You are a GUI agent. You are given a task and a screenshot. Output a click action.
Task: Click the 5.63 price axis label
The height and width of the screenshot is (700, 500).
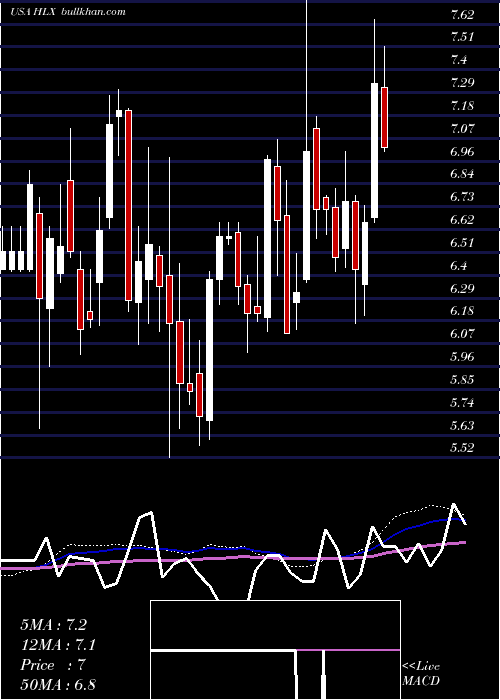click(x=462, y=425)
